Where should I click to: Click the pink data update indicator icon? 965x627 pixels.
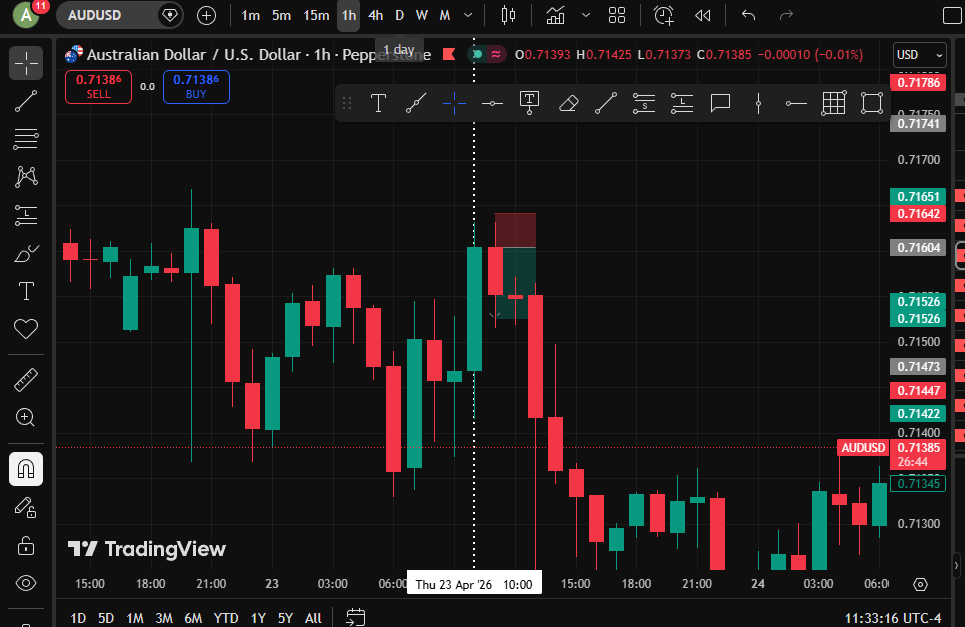(496, 55)
